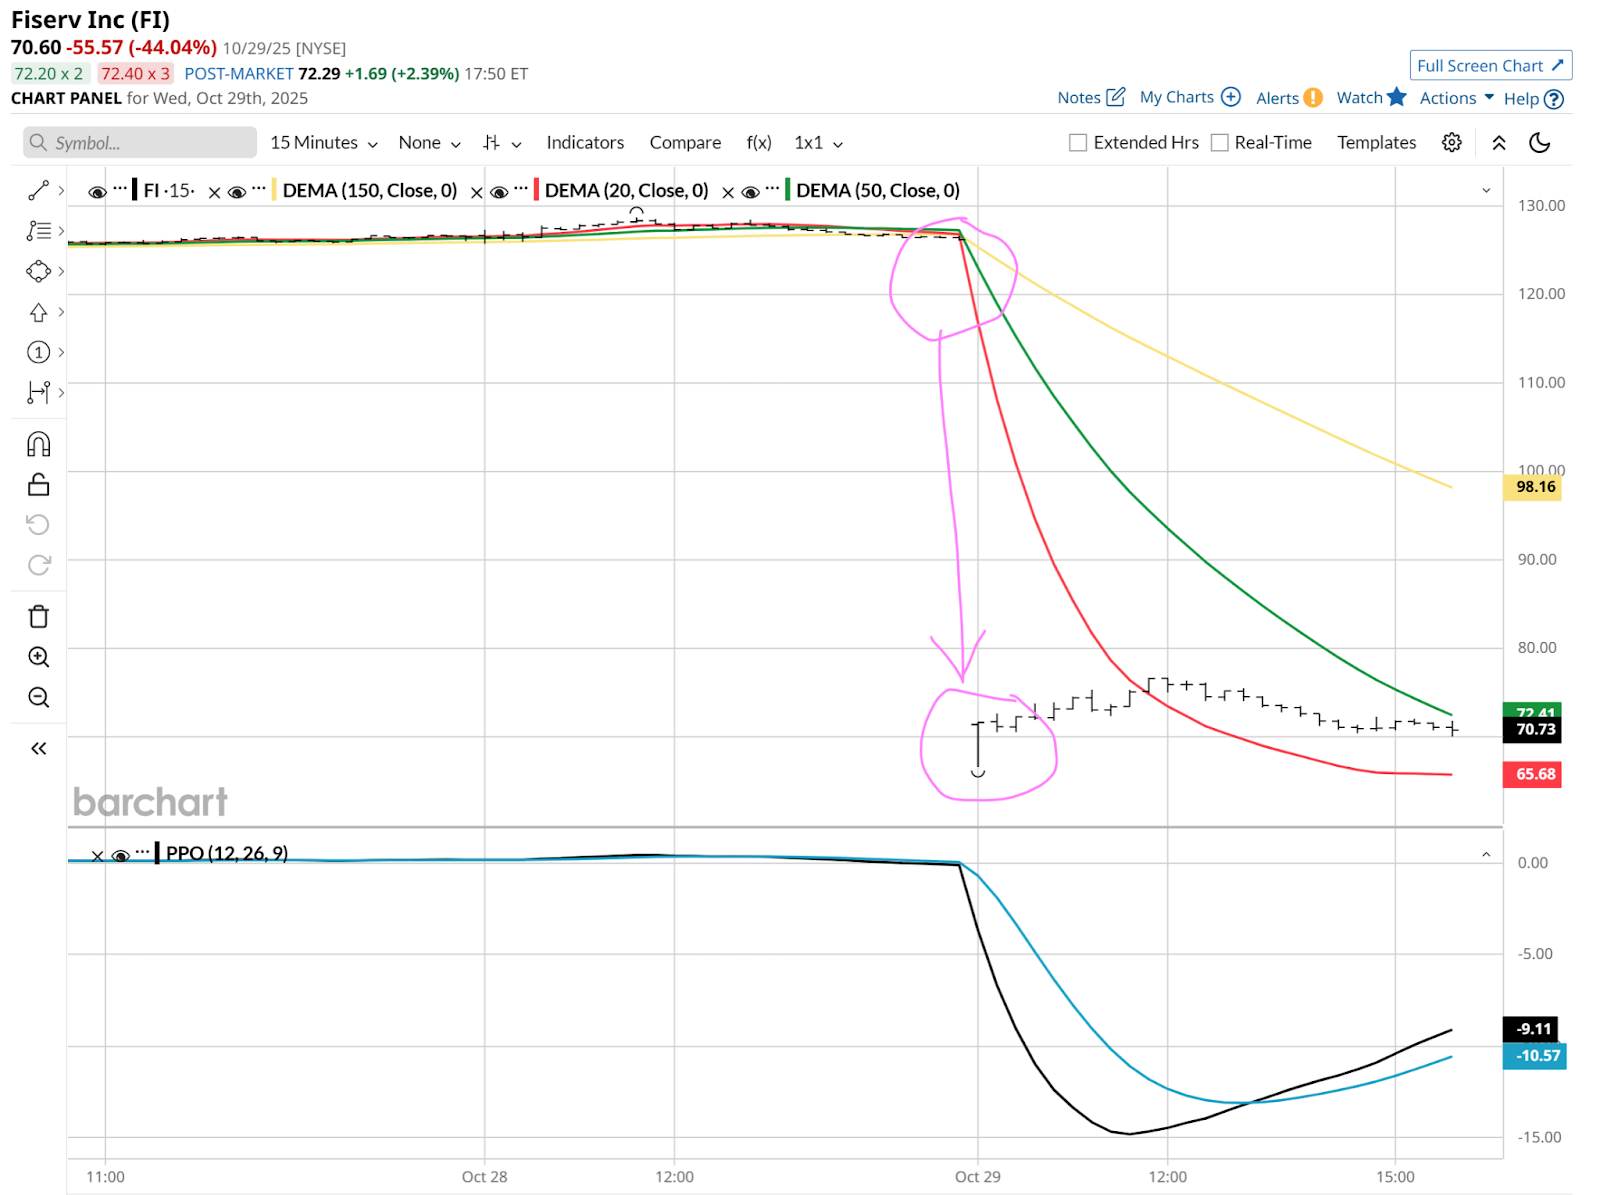Open the None period dropdown
The height and width of the screenshot is (1195, 1600).
(x=429, y=143)
